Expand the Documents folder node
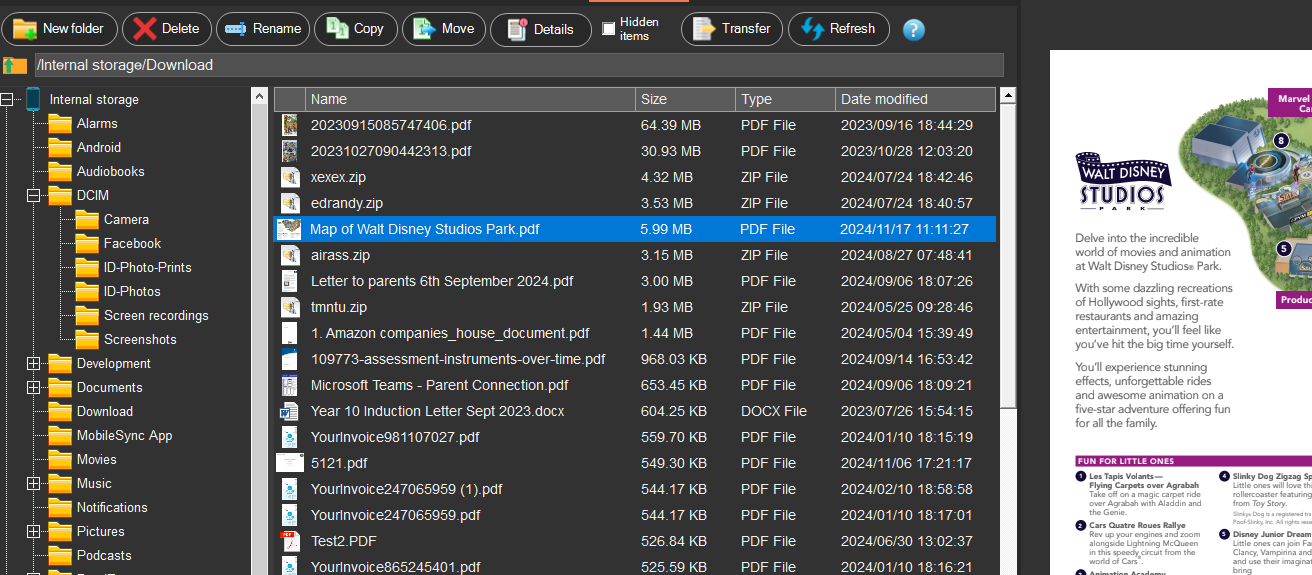The image size is (1312, 575). point(34,387)
